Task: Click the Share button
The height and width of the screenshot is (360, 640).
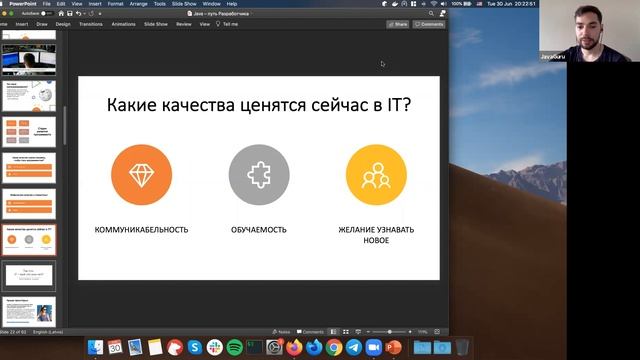Action: 398,24
